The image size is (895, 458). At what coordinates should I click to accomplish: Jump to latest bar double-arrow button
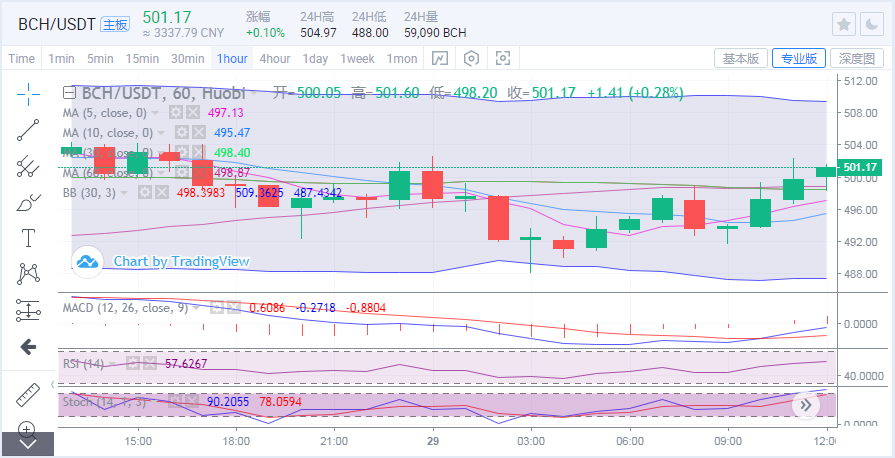tap(806, 405)
